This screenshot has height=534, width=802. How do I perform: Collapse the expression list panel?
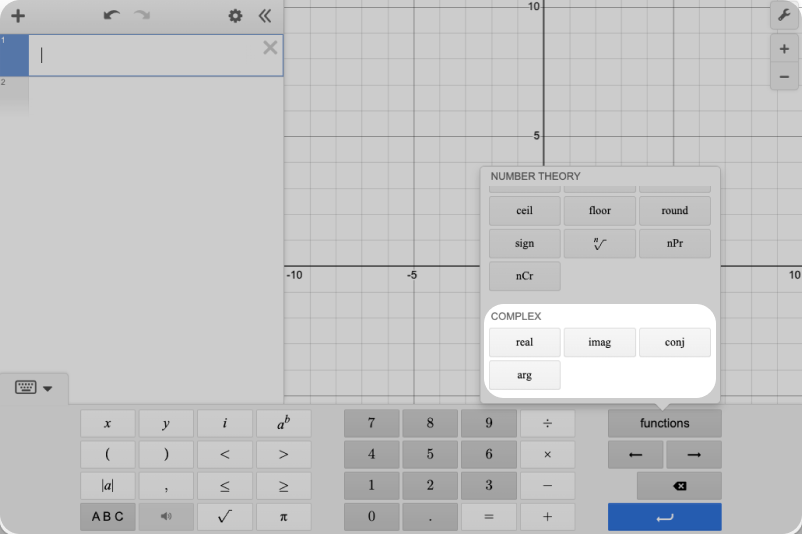coord(265,16)
